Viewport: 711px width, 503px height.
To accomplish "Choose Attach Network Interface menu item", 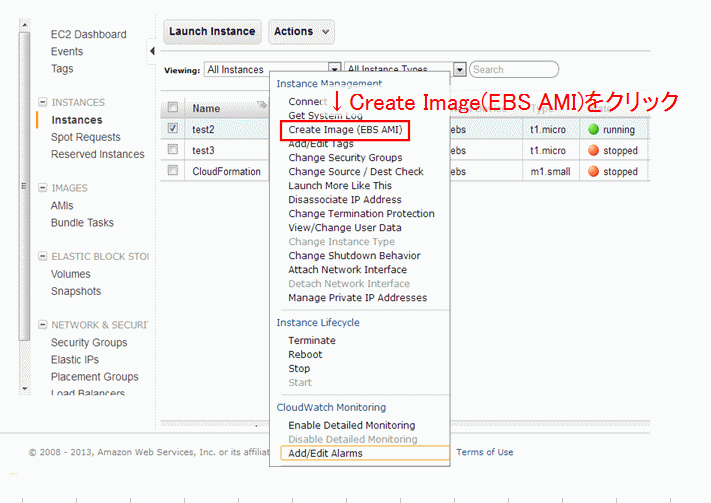I will click(348, 270).
